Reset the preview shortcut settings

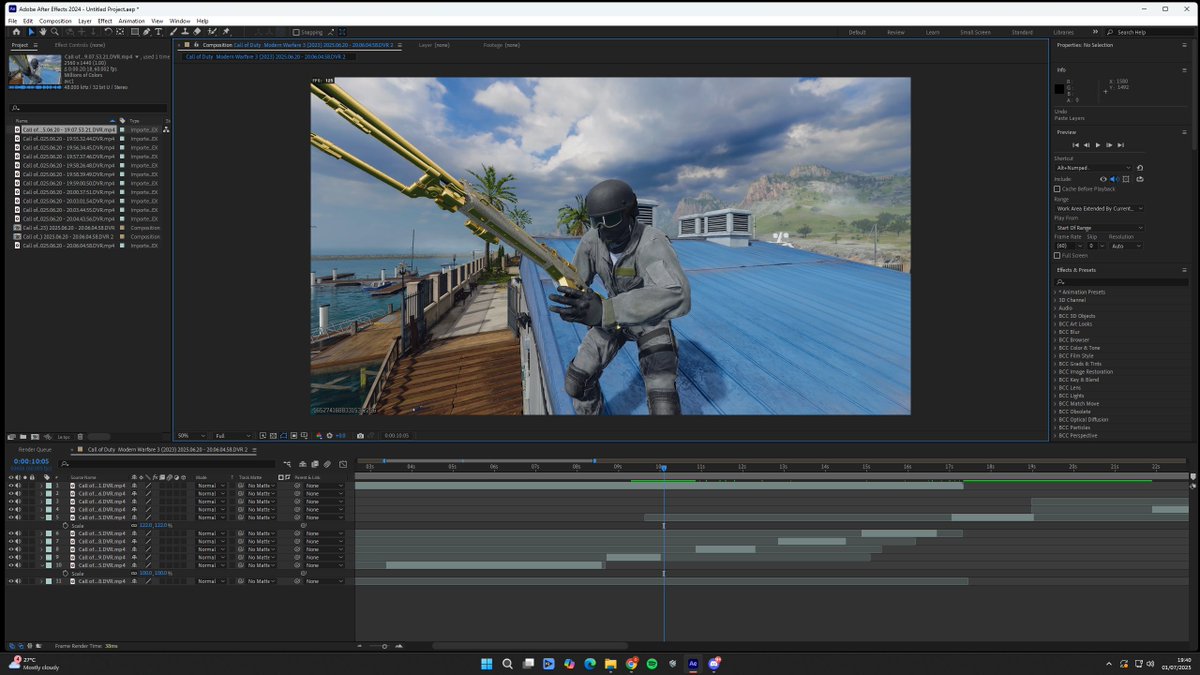tap(1140, 168)
